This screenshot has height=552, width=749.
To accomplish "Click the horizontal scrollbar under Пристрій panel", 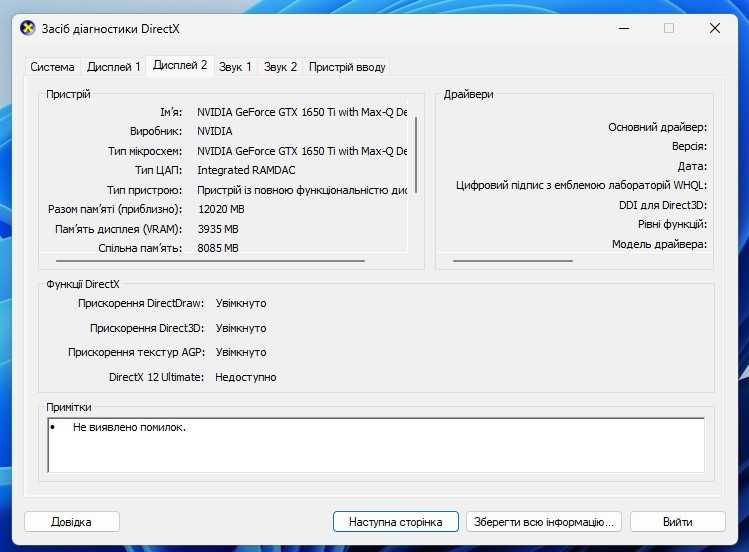I will 210,261.
